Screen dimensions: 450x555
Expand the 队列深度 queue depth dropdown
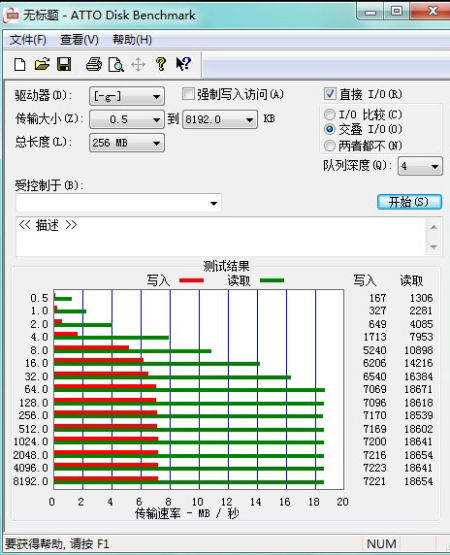(420, 166)
